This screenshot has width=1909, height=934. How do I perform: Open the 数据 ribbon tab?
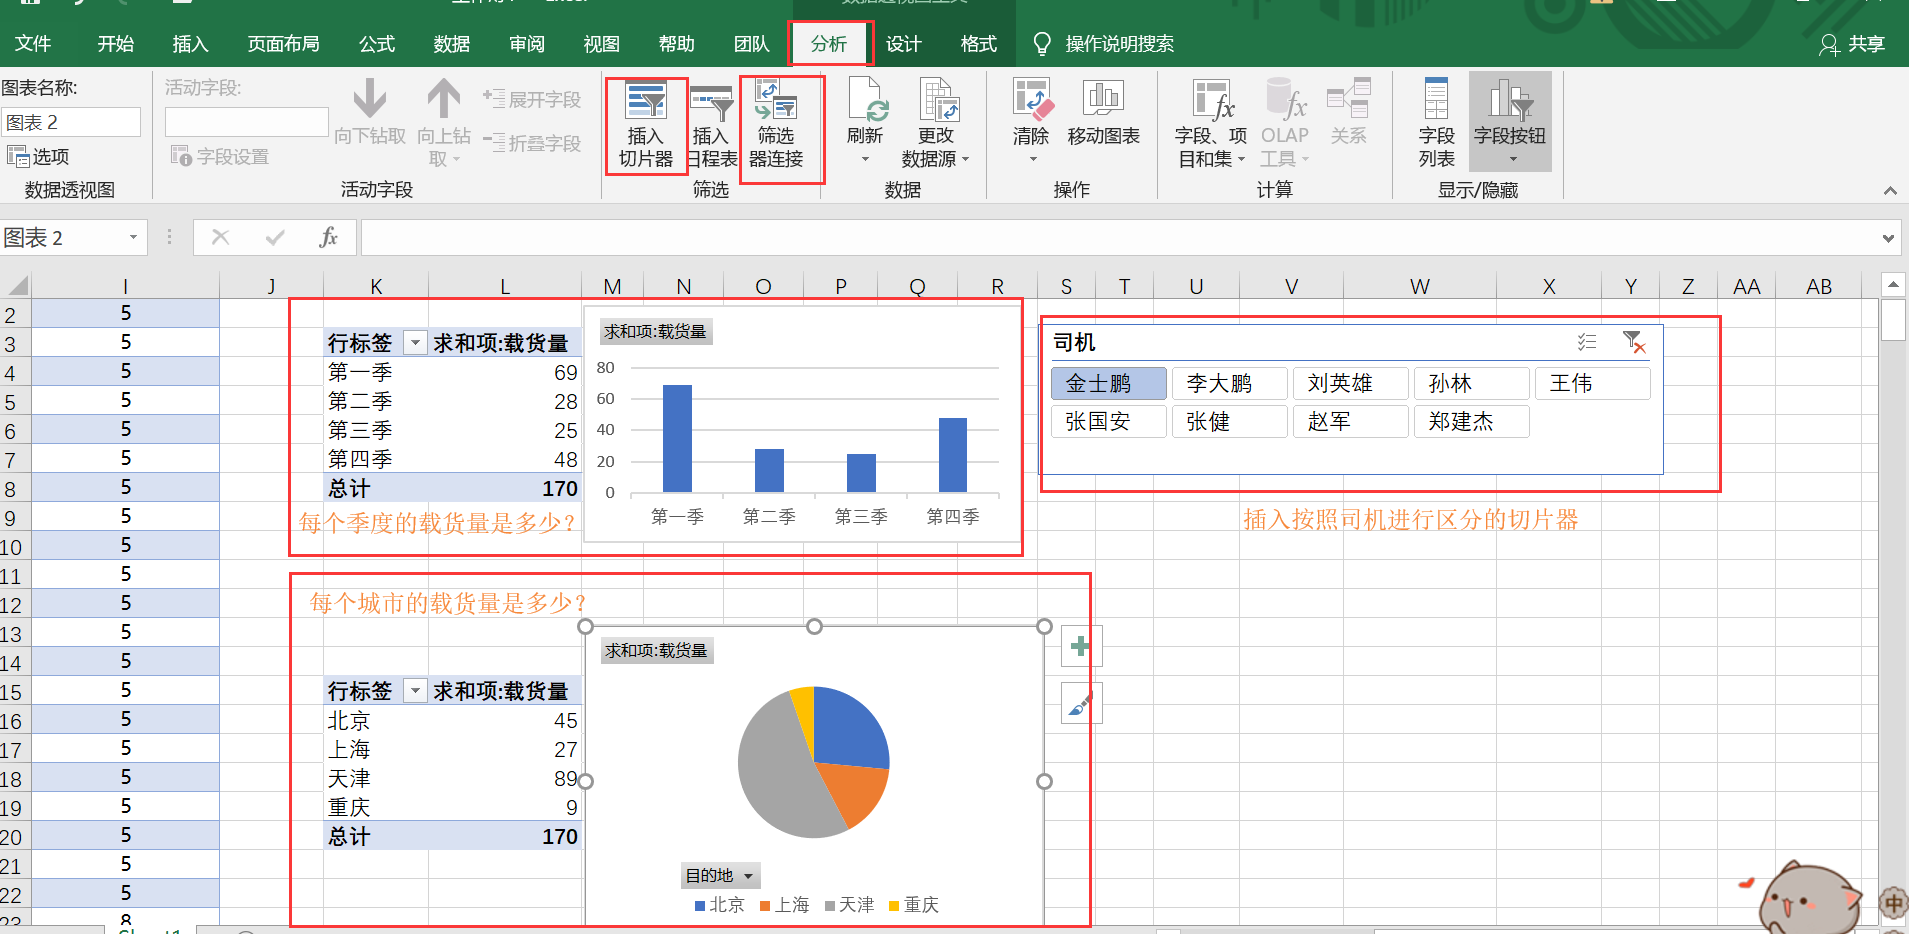(451, 43)
